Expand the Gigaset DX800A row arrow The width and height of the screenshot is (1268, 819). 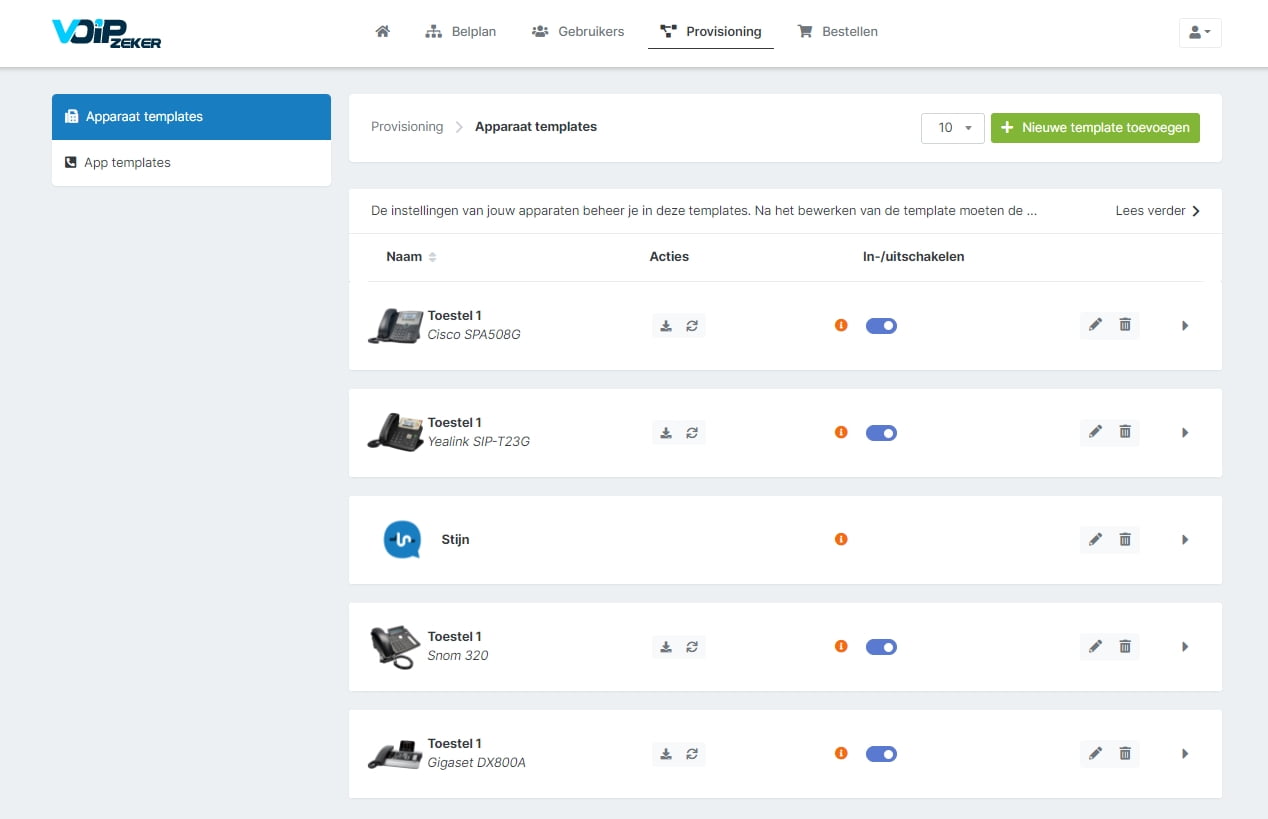coord(1185,754)
